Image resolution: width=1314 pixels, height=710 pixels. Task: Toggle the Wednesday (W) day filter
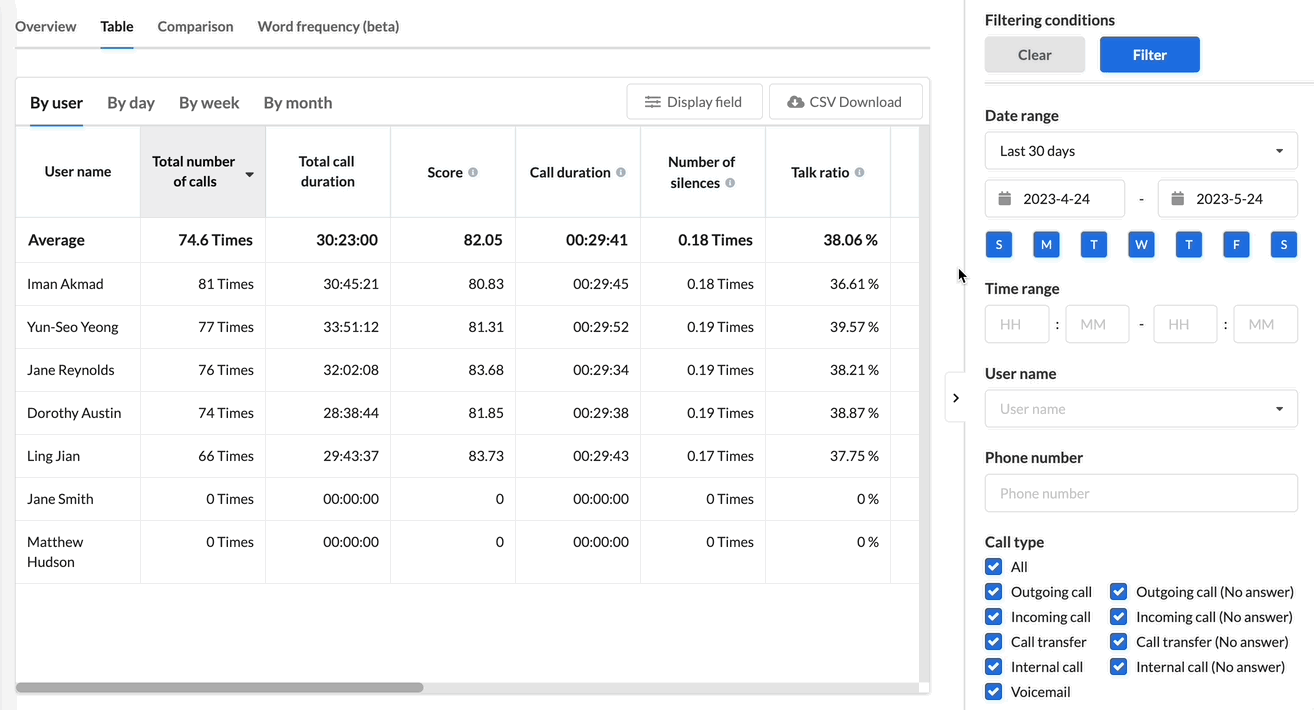point(1141,244)
